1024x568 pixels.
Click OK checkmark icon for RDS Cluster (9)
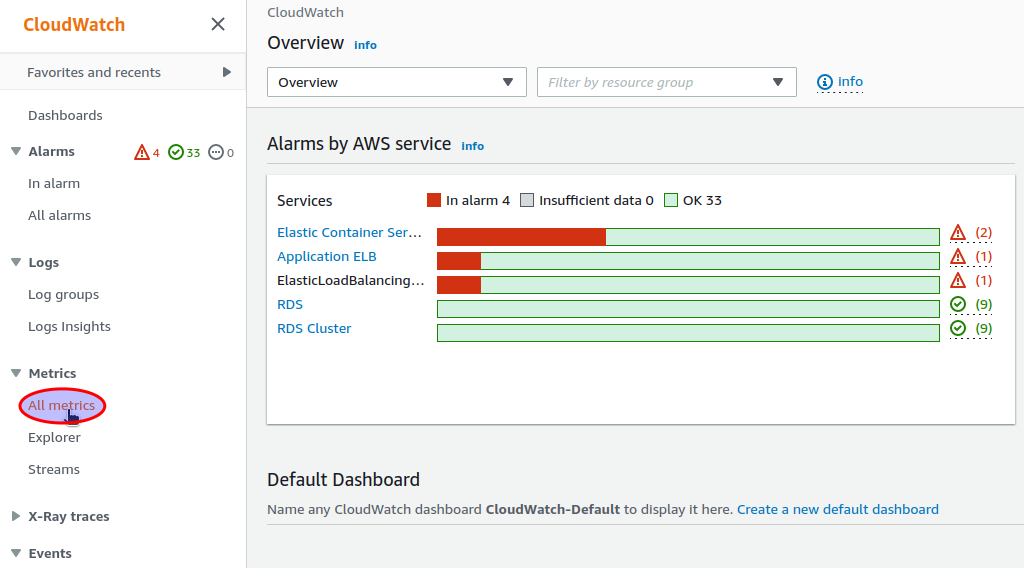tap(958, 328)
